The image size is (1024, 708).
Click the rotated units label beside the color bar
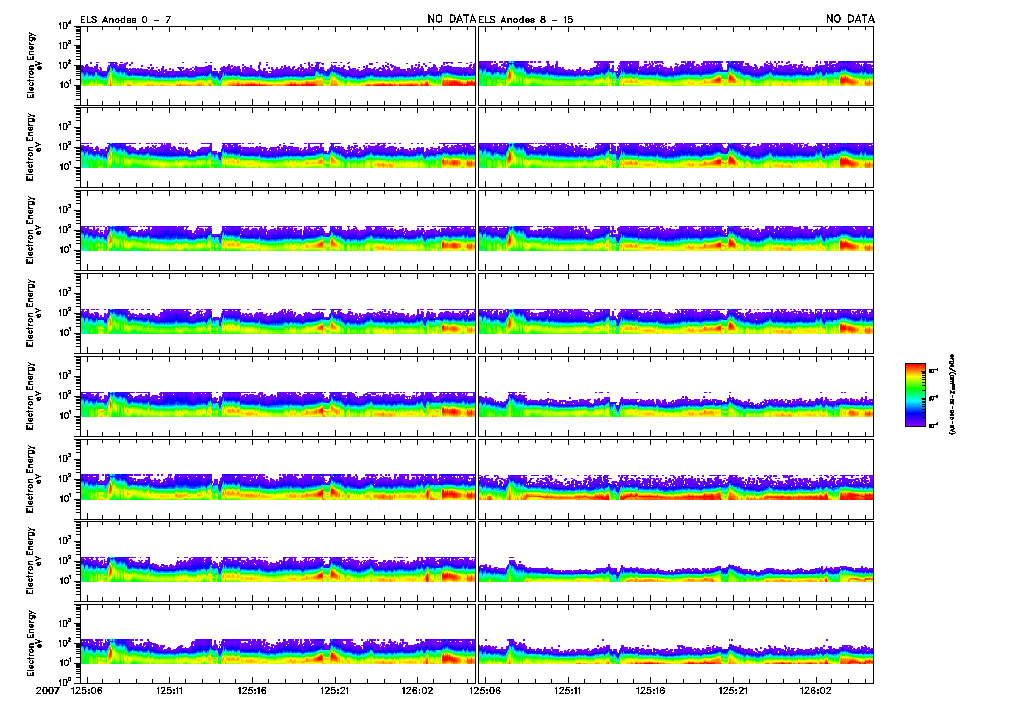(x=951, y=394)
